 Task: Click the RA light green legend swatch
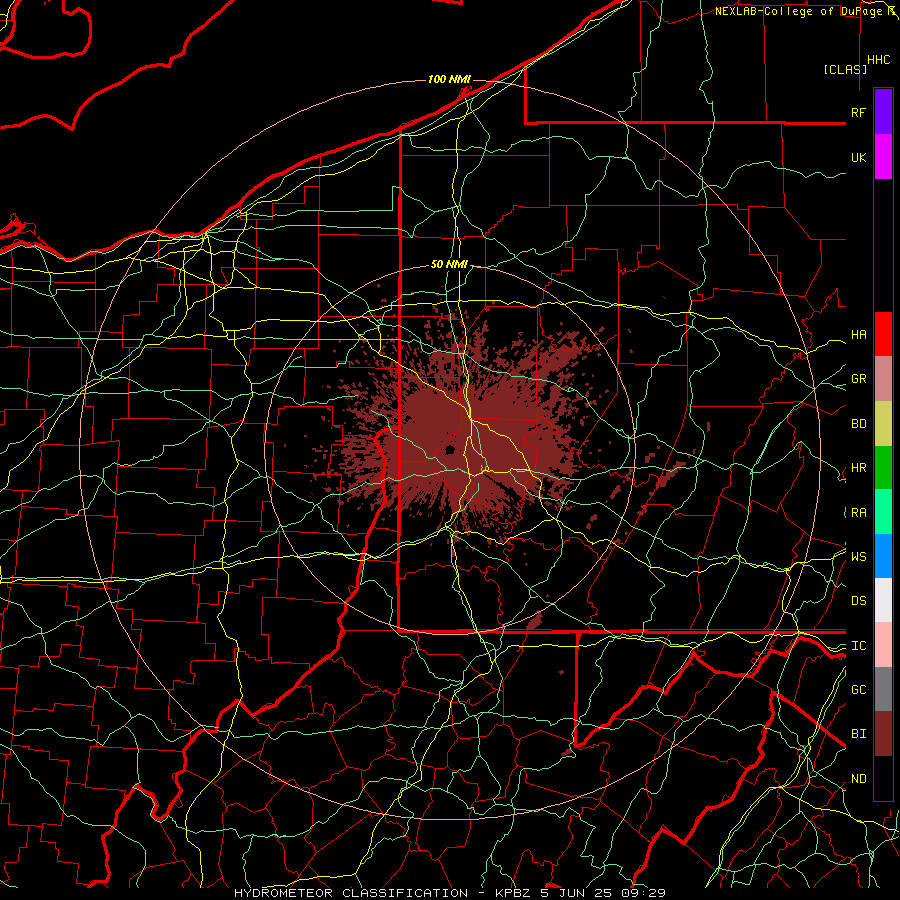[883, 512]
